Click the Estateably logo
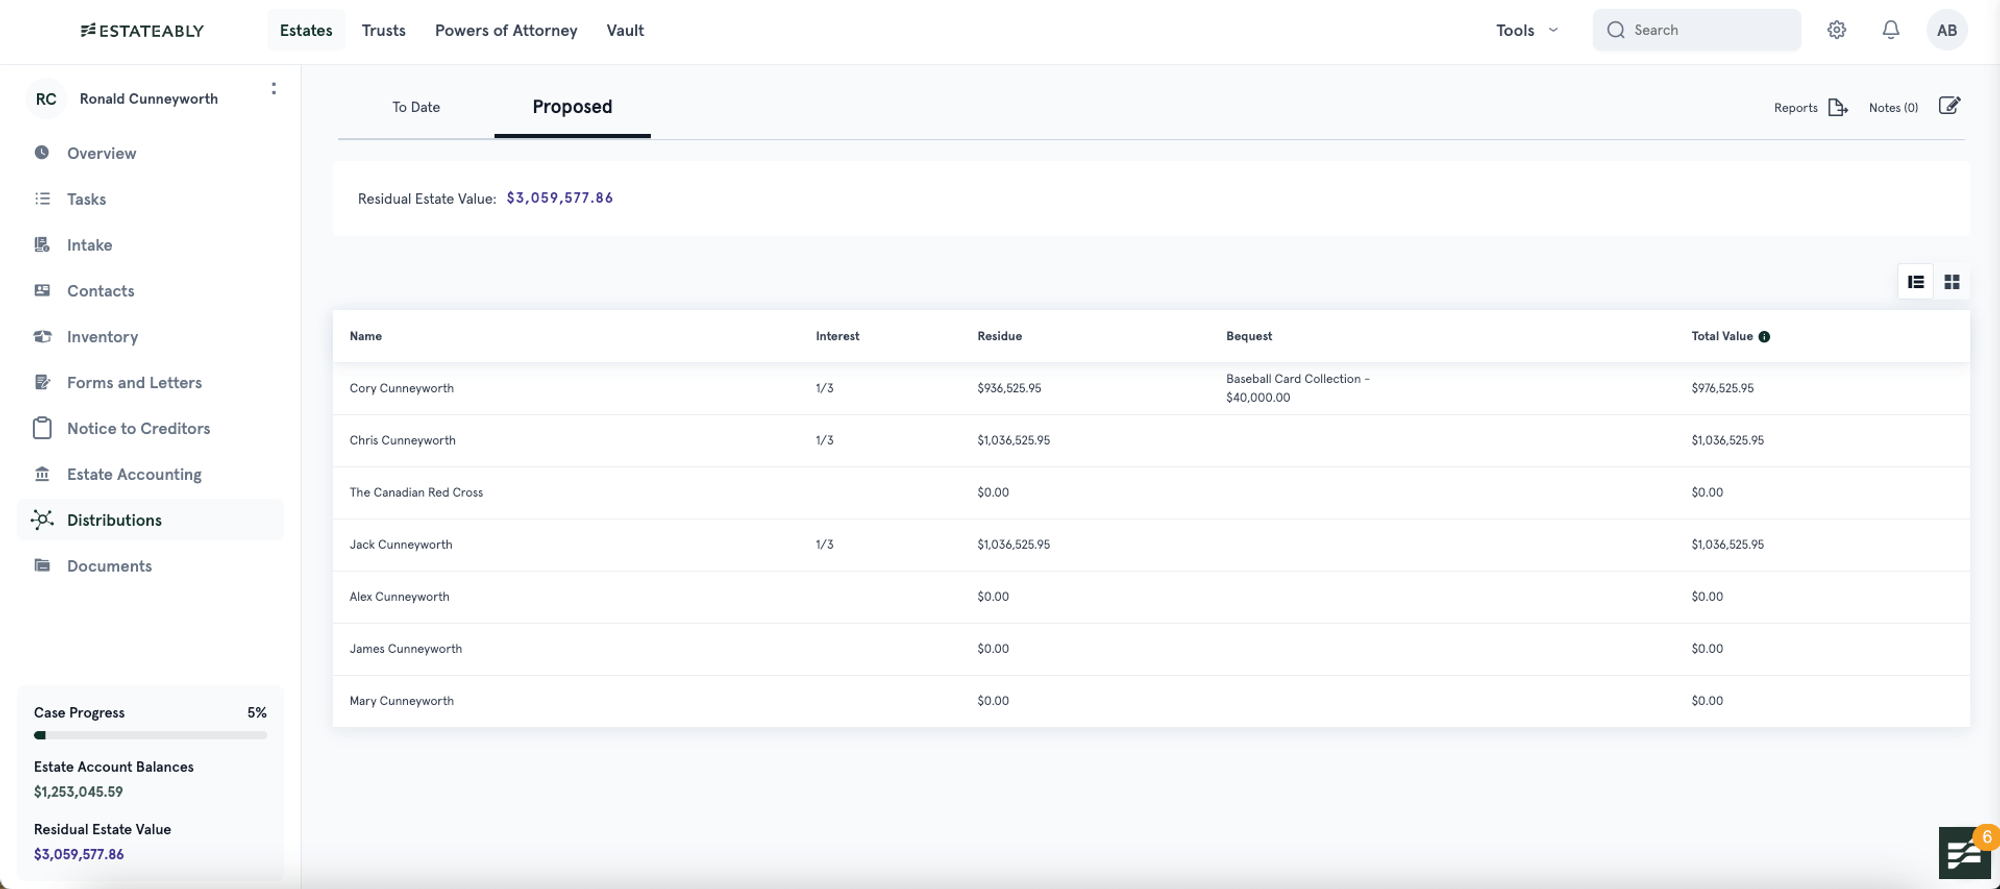The width and height of the screenshot is (2000, 889). pos(142,30)
